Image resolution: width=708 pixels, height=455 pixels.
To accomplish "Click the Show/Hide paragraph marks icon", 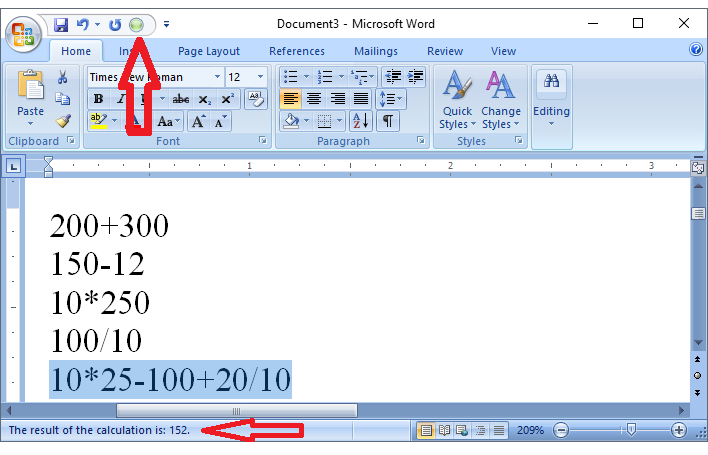I will 386,121.
